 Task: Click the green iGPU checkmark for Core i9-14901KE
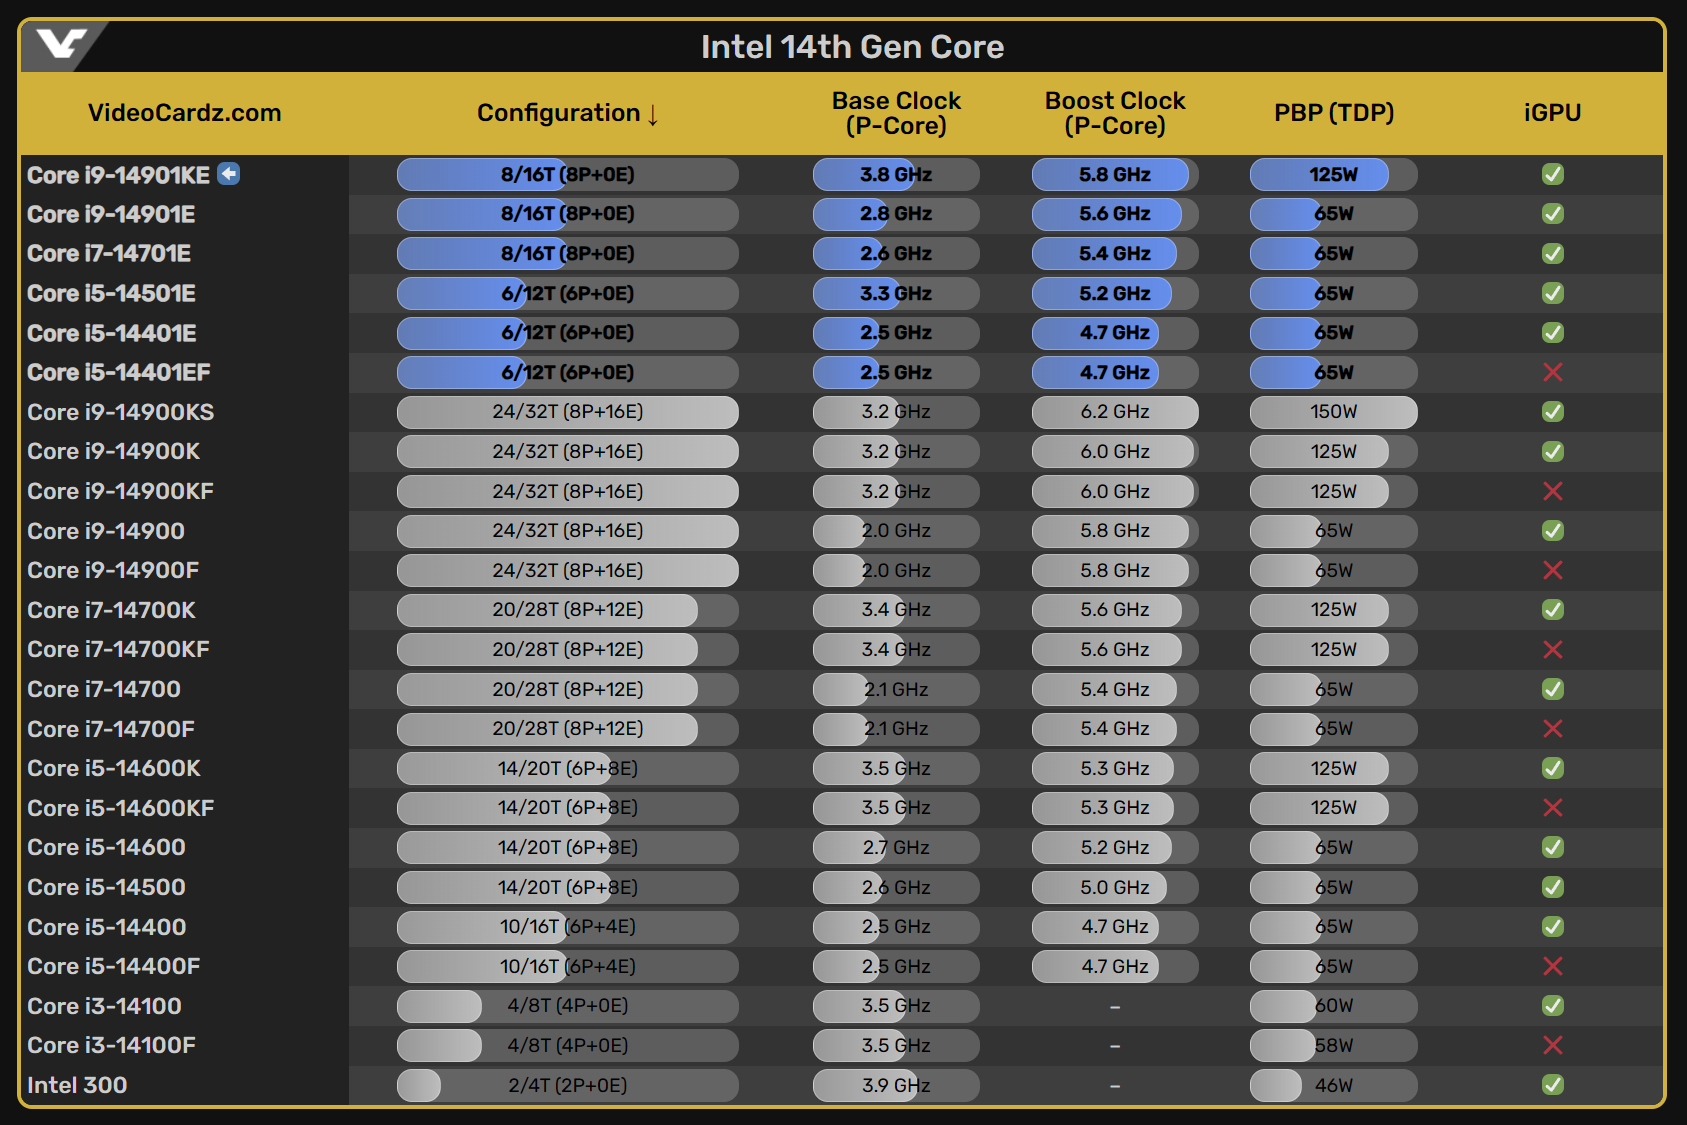click(1553, 174)
